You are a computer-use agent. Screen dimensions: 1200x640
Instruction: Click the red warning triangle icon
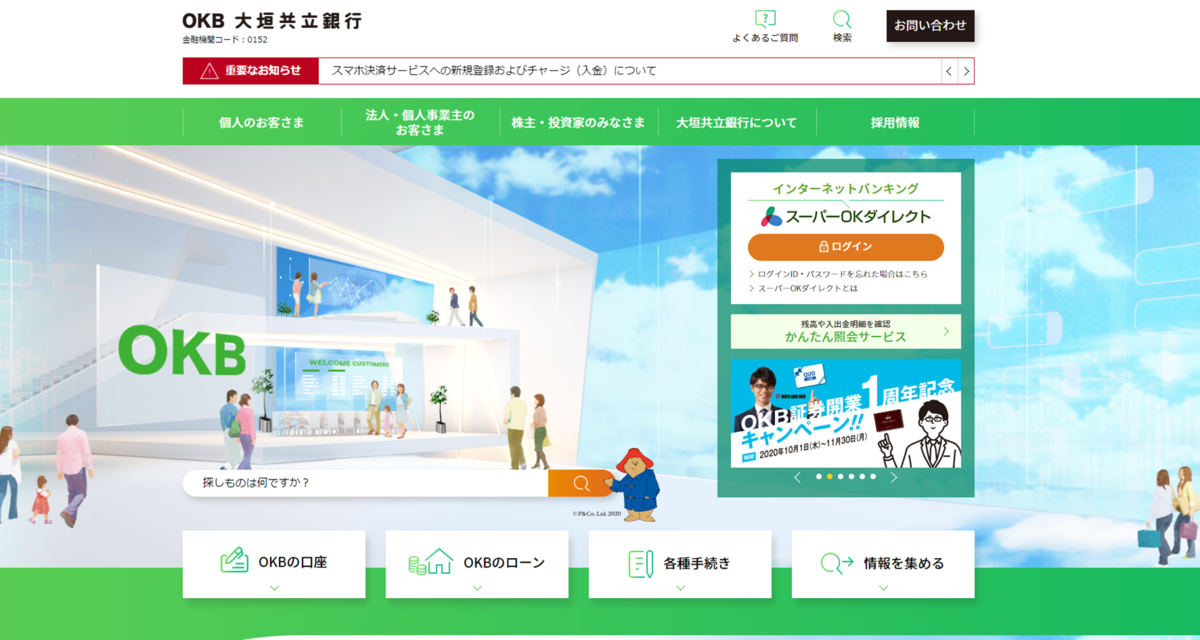pyautogui.click(x=209, y=71)
